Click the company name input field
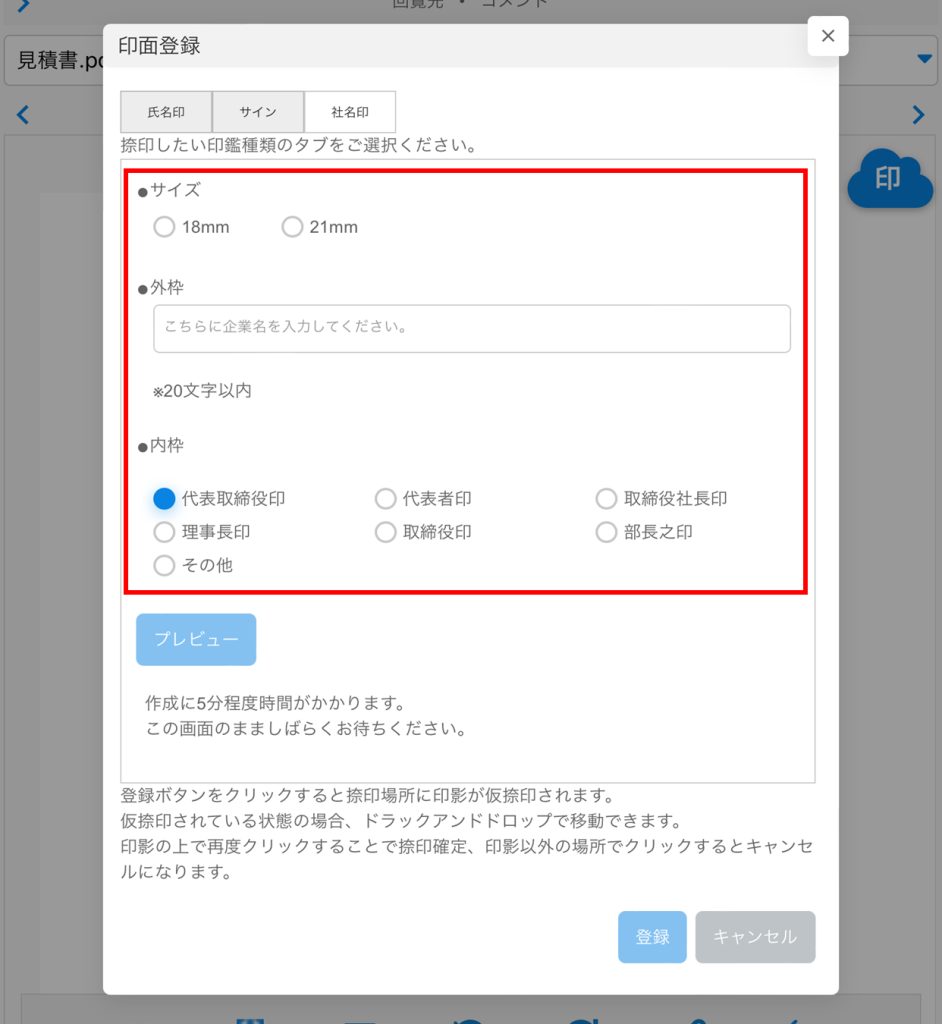The width and height of the screenshot is (942, 1024). click(x=471, y=328)
